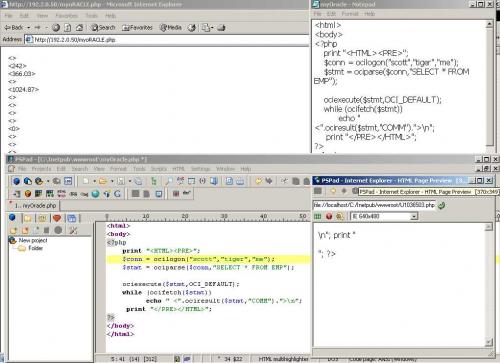This screenshot has height=363, width=500.
Task: Click Mail icon in Internet Explorer toolbar
Action: [206, 28]
